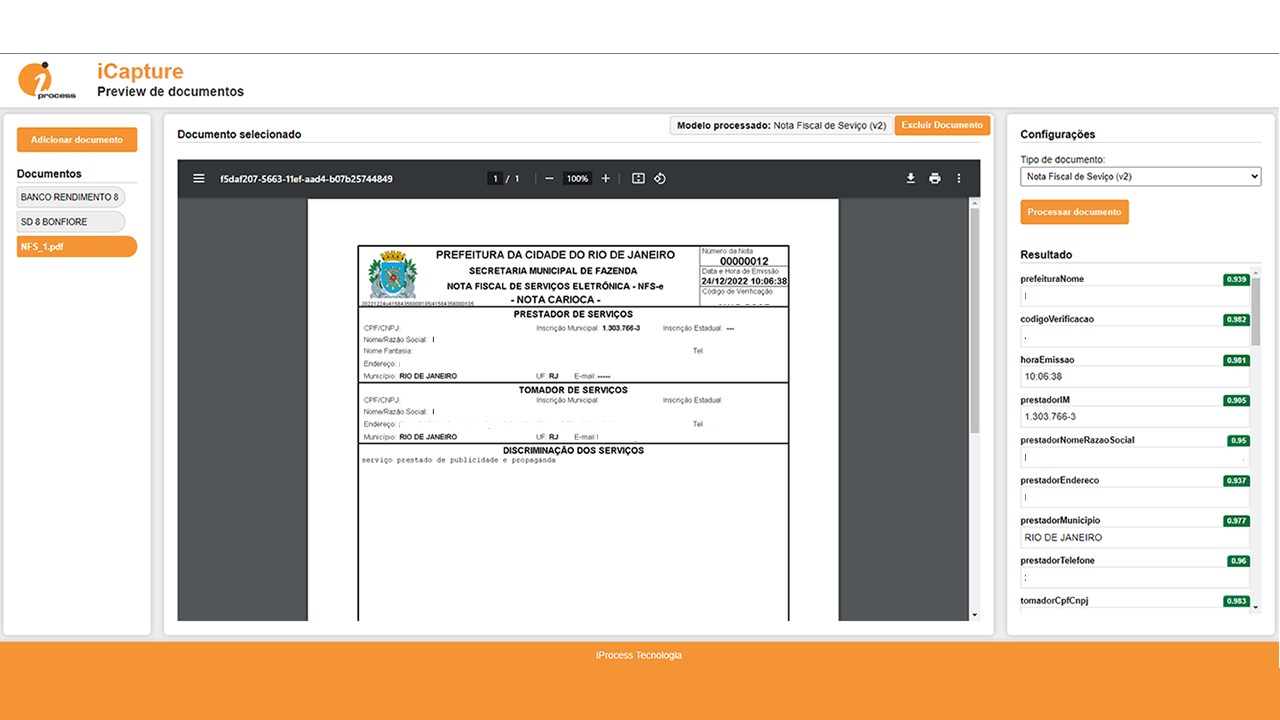Viewport: 1280px width, 720px height.
Task: Click the iProcess logo
Action: tap(47, 80)
